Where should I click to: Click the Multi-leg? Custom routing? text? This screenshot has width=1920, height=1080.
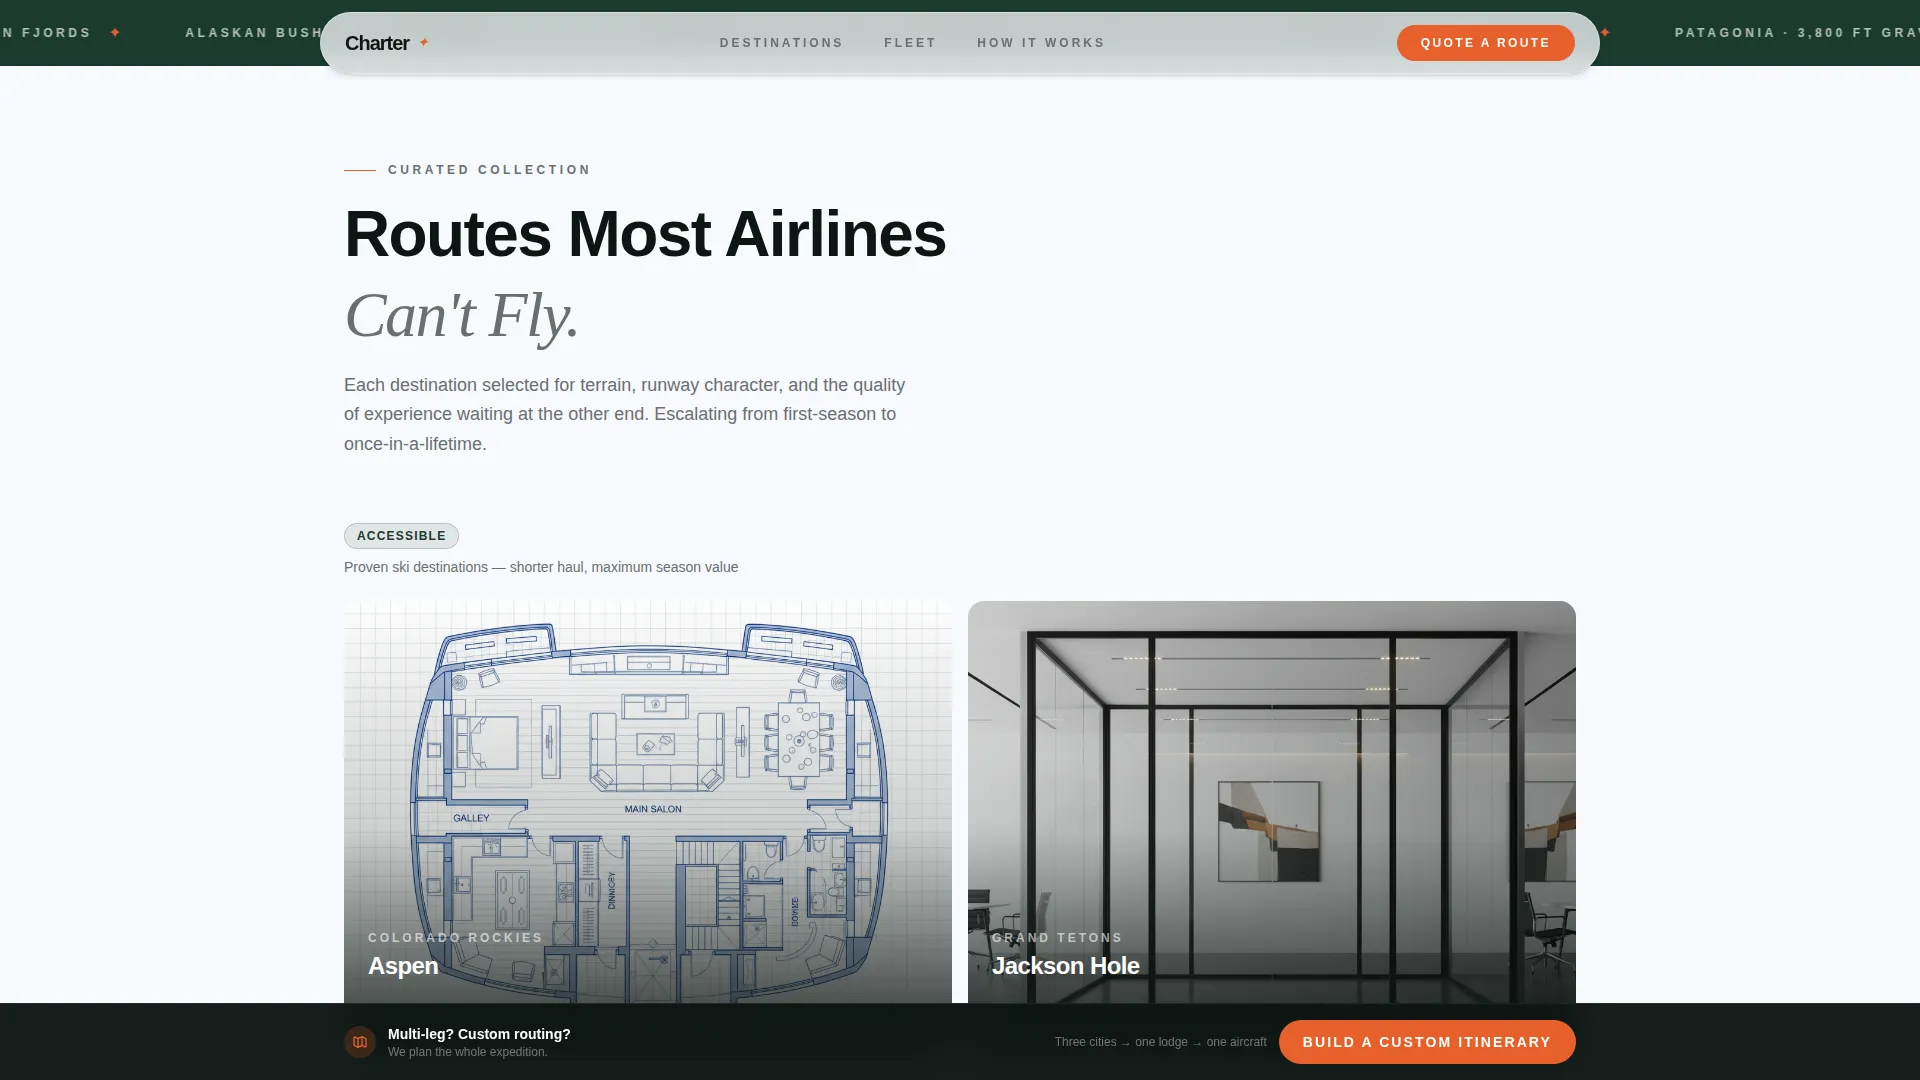479,1034
